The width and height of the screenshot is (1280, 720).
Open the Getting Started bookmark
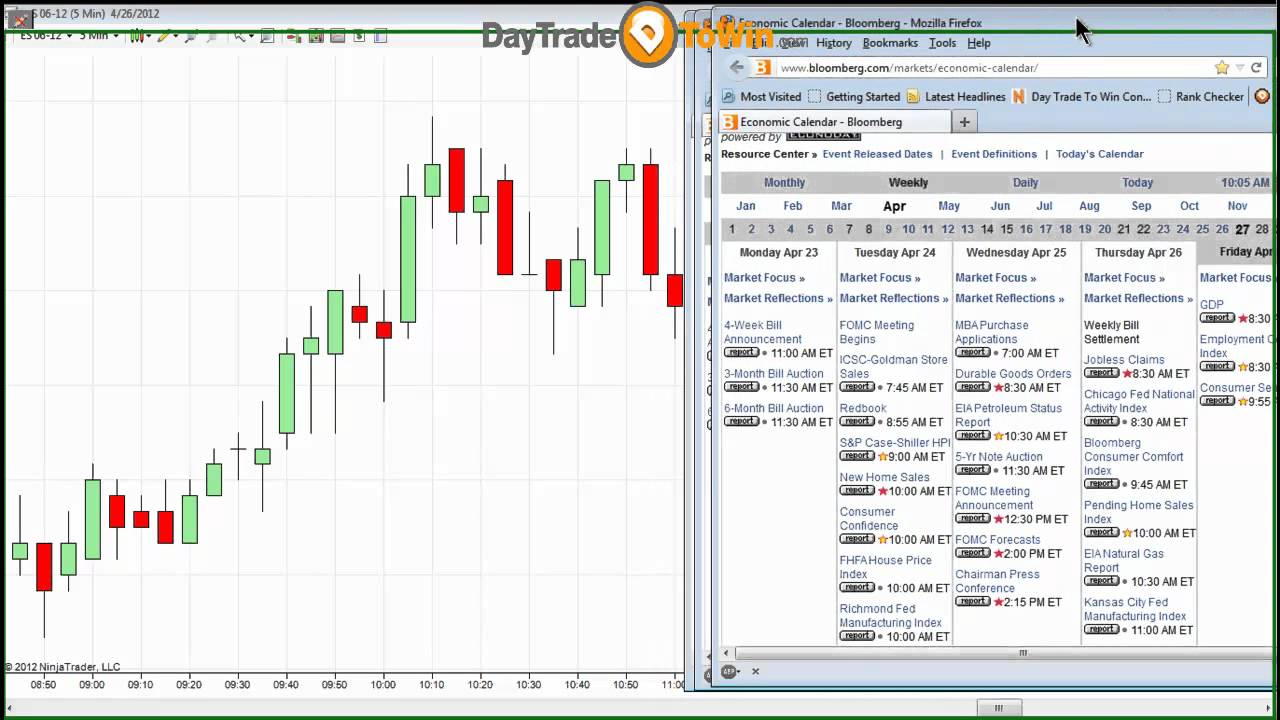tap(854, 97)
